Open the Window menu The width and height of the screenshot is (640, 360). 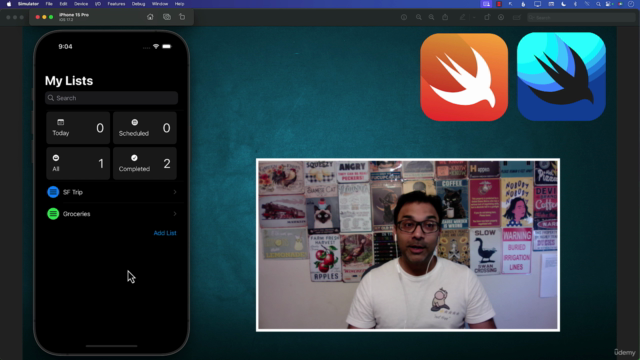coord(160,4)
